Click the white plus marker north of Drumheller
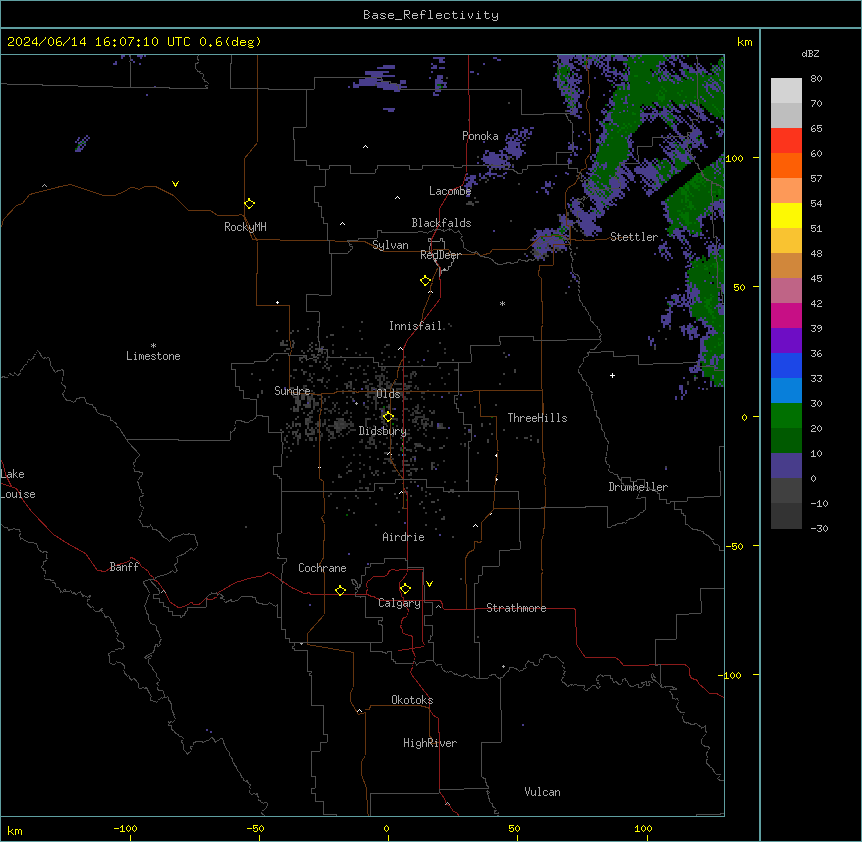This screenshot has height=842, width=862. click(x=612, y=375)
